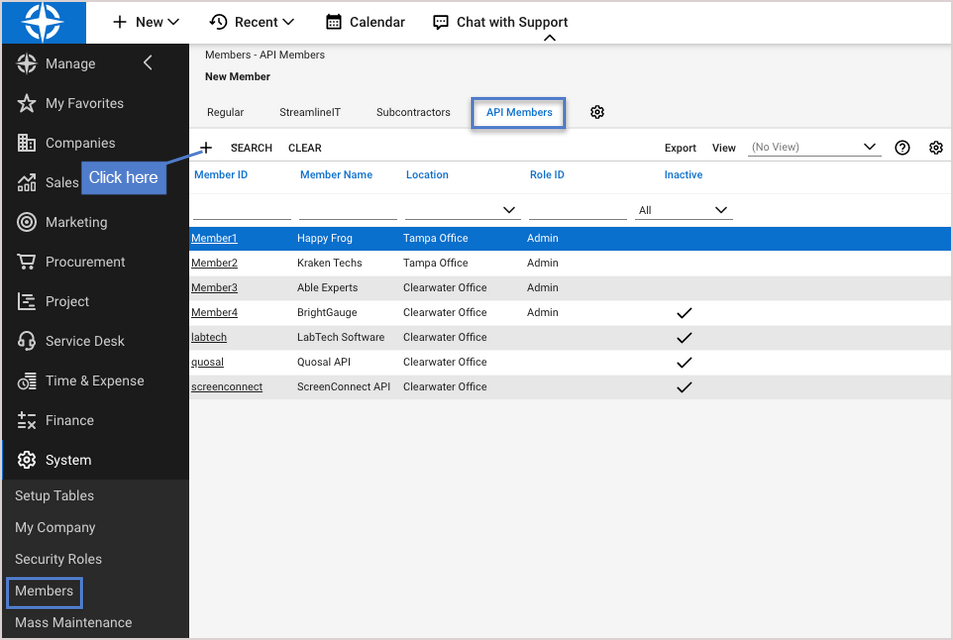
Task: Click the My Favorites star icon
Action: click(27, 103)
